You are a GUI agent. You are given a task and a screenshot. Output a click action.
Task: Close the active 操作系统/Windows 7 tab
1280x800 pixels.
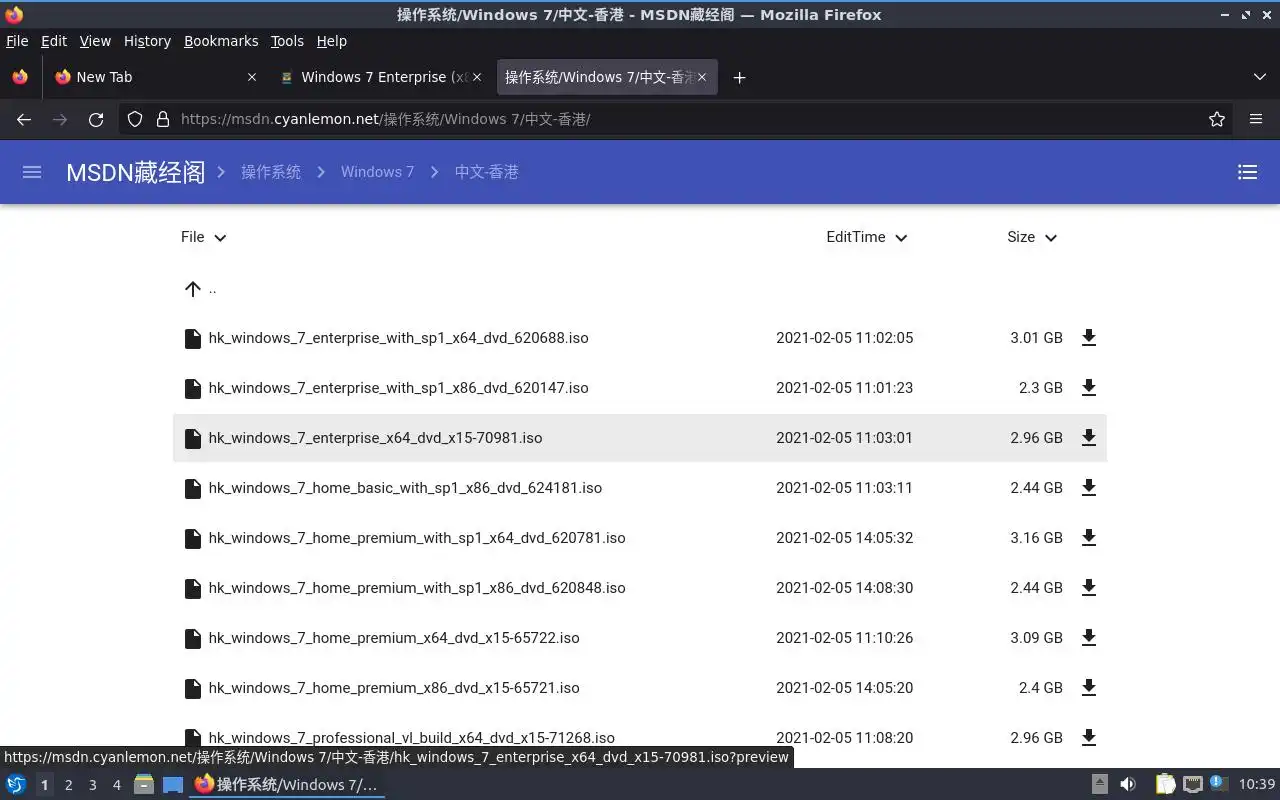pyautogui.click(x=702, y=77)
